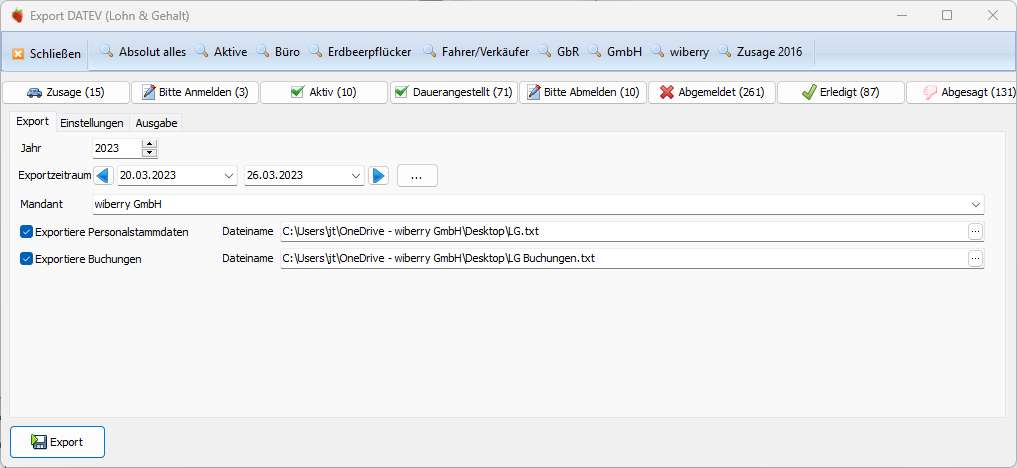Click the Jahr year input field
The height and width of the screenshot is (468, 1017).
[117, 148]
